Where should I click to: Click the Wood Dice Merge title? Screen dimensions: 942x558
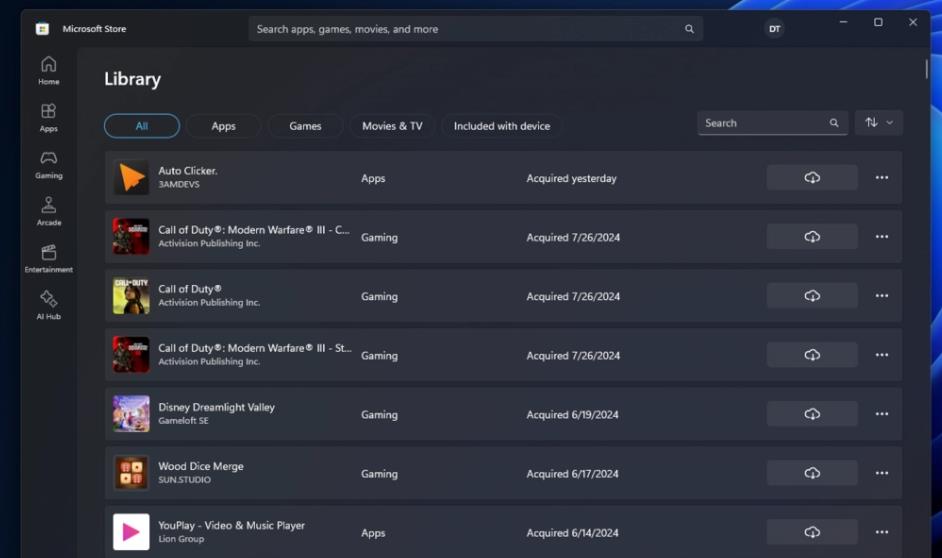pyautogui.click(x=201, y=466)
